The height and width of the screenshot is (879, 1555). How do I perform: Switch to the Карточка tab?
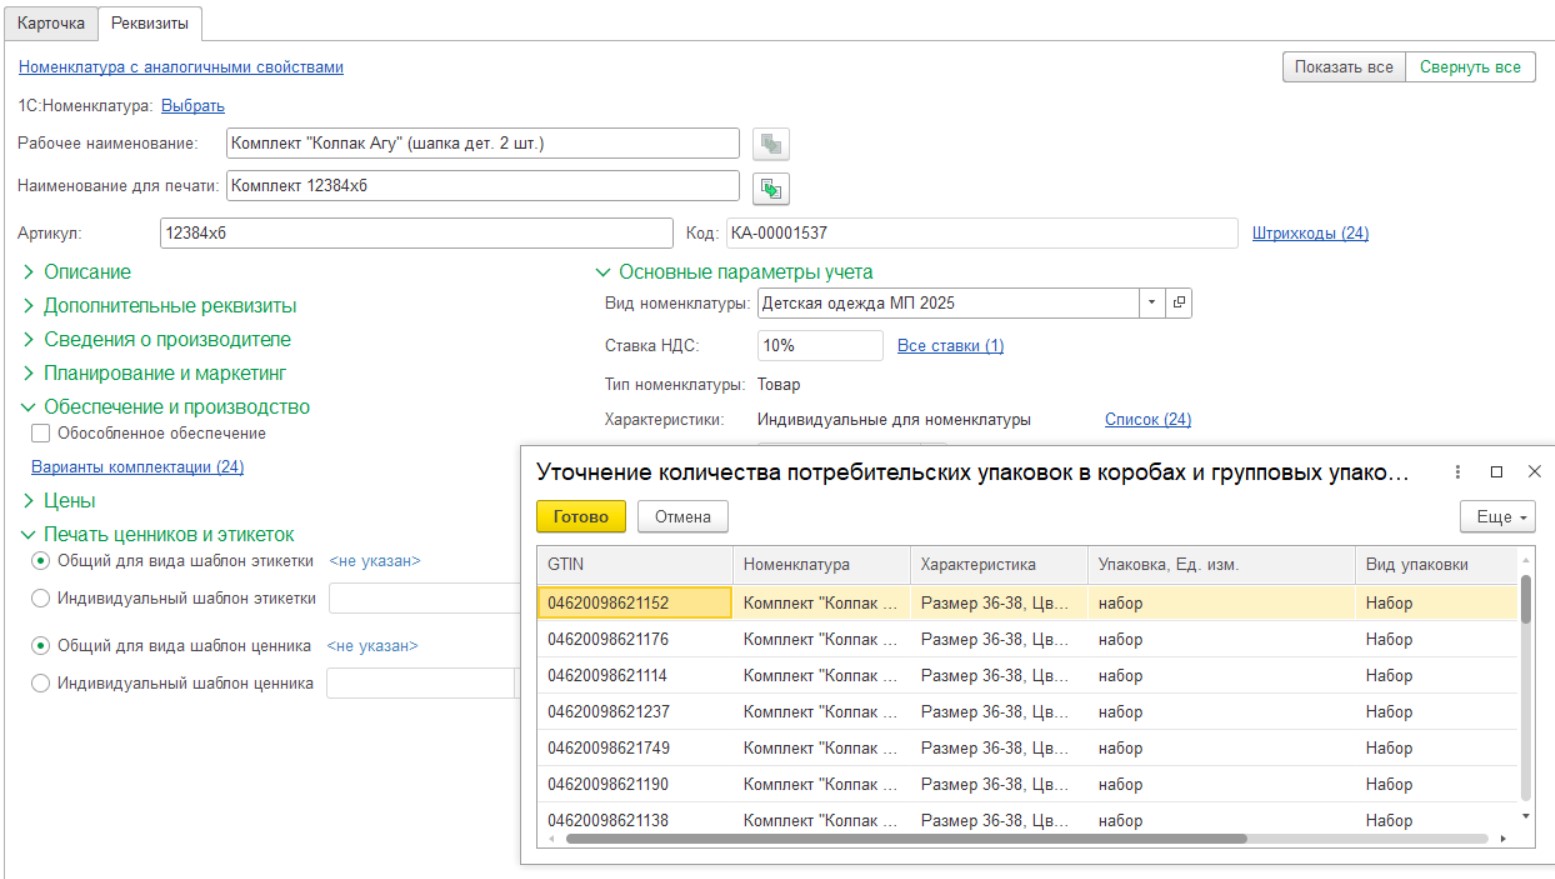coord(51,23)
